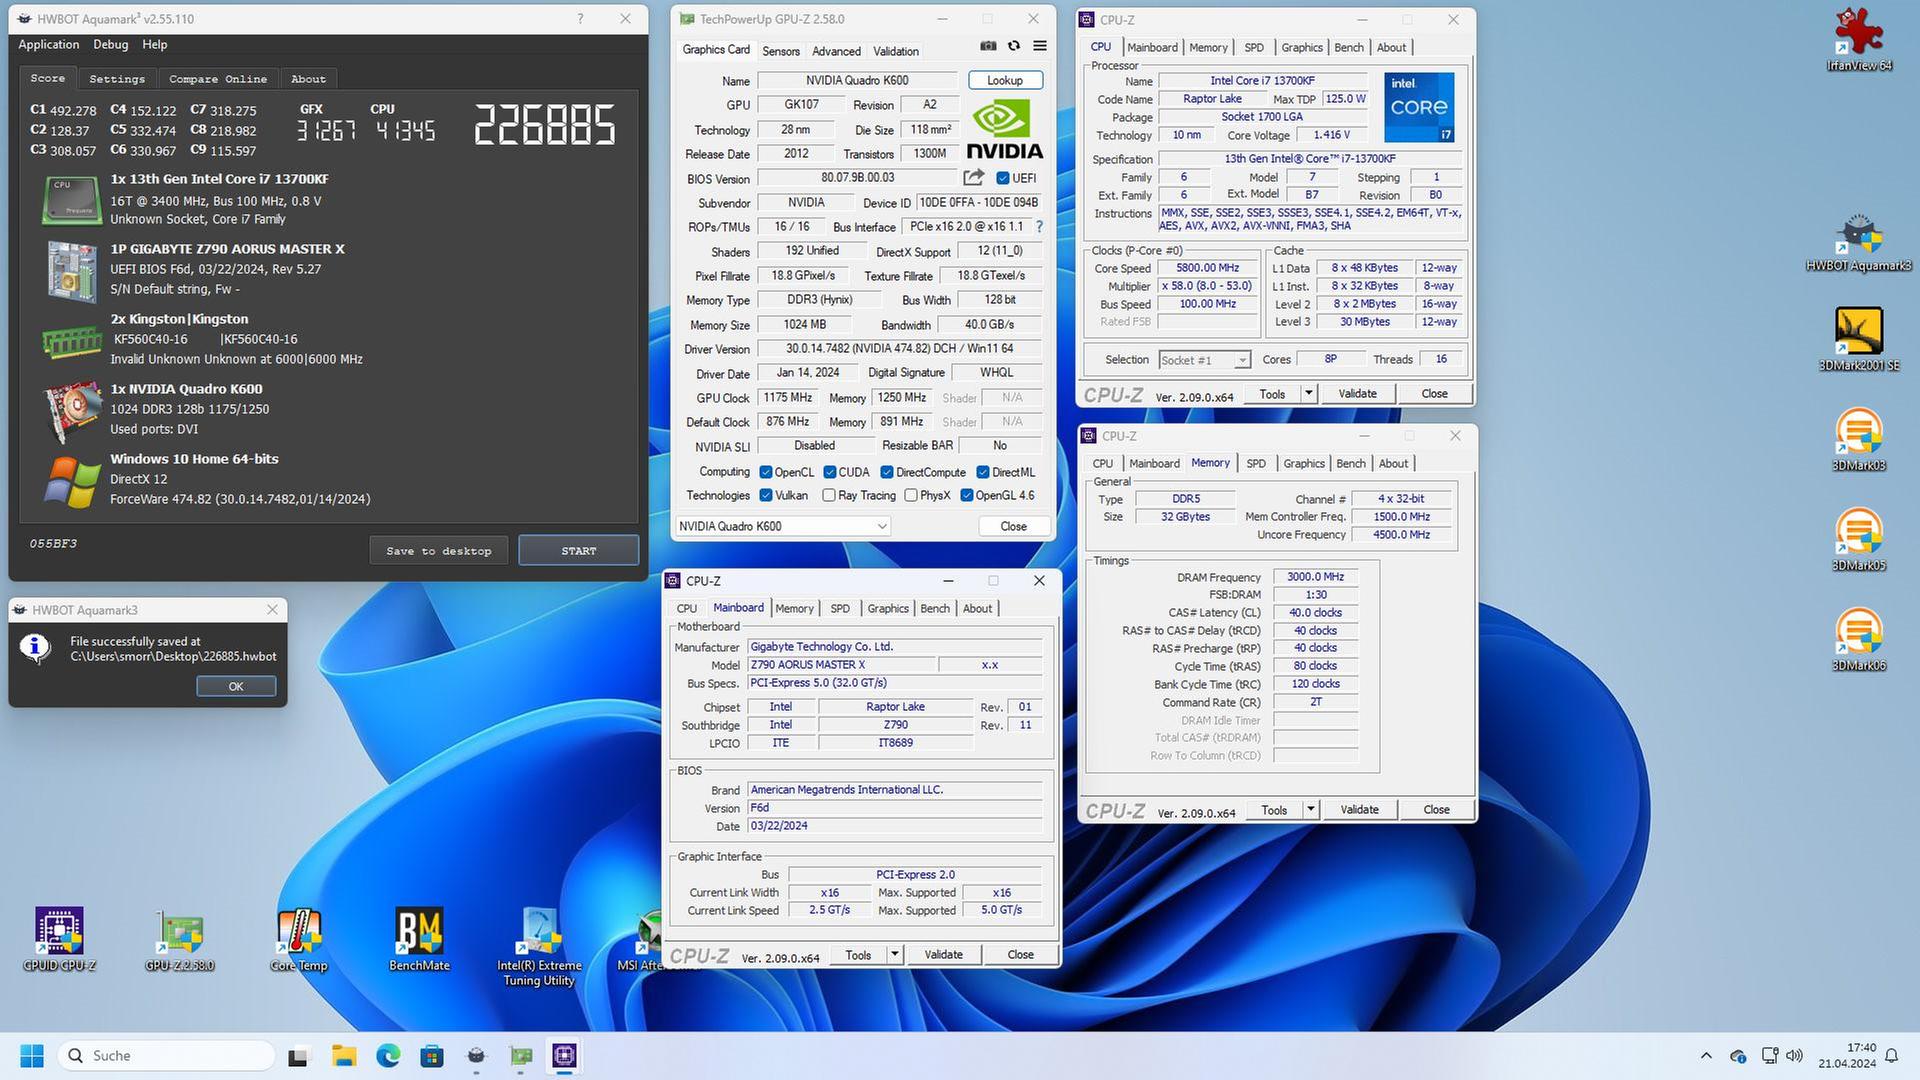Switch to Sensors tab in GPU-Z

(781, 51)
